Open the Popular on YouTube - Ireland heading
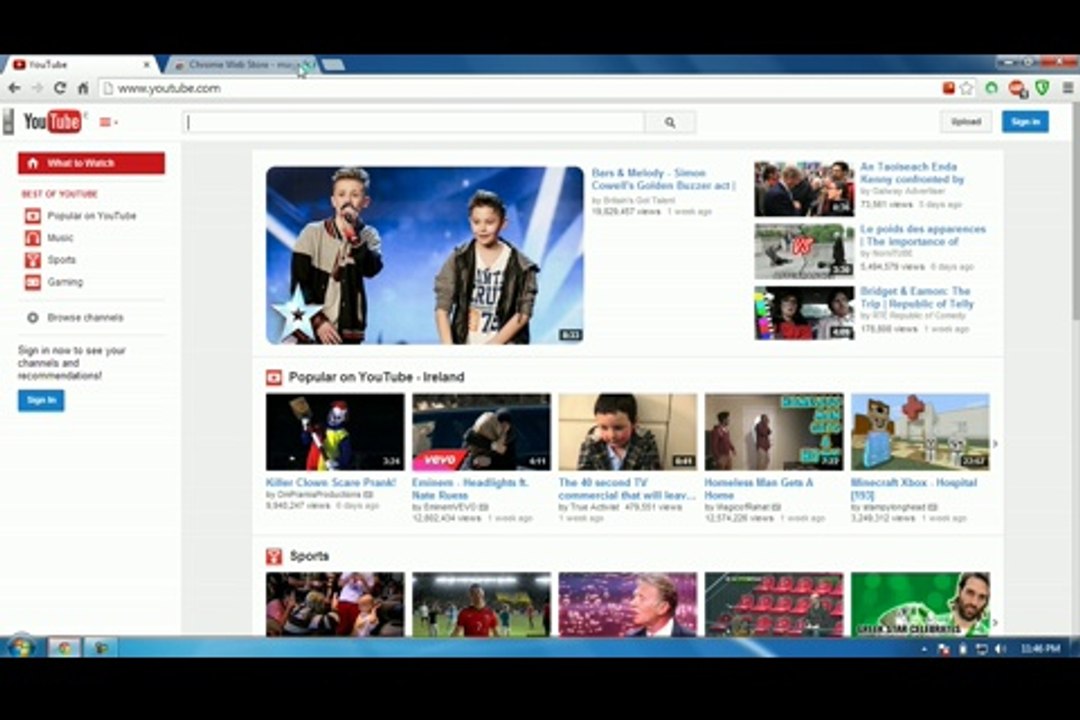The image size is (1080, 720). (x=376, y=377)
